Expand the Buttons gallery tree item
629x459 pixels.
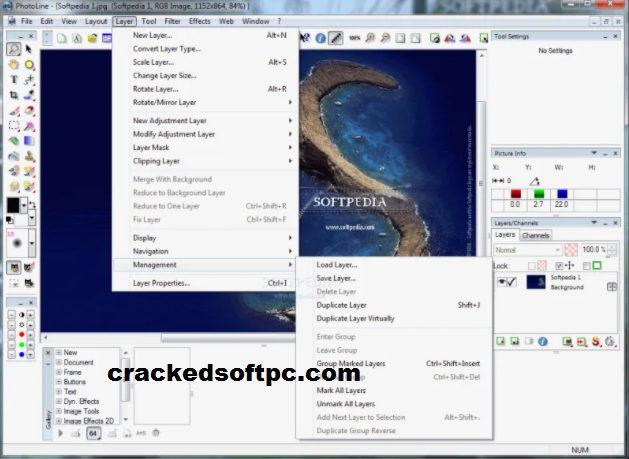point(59,382)
